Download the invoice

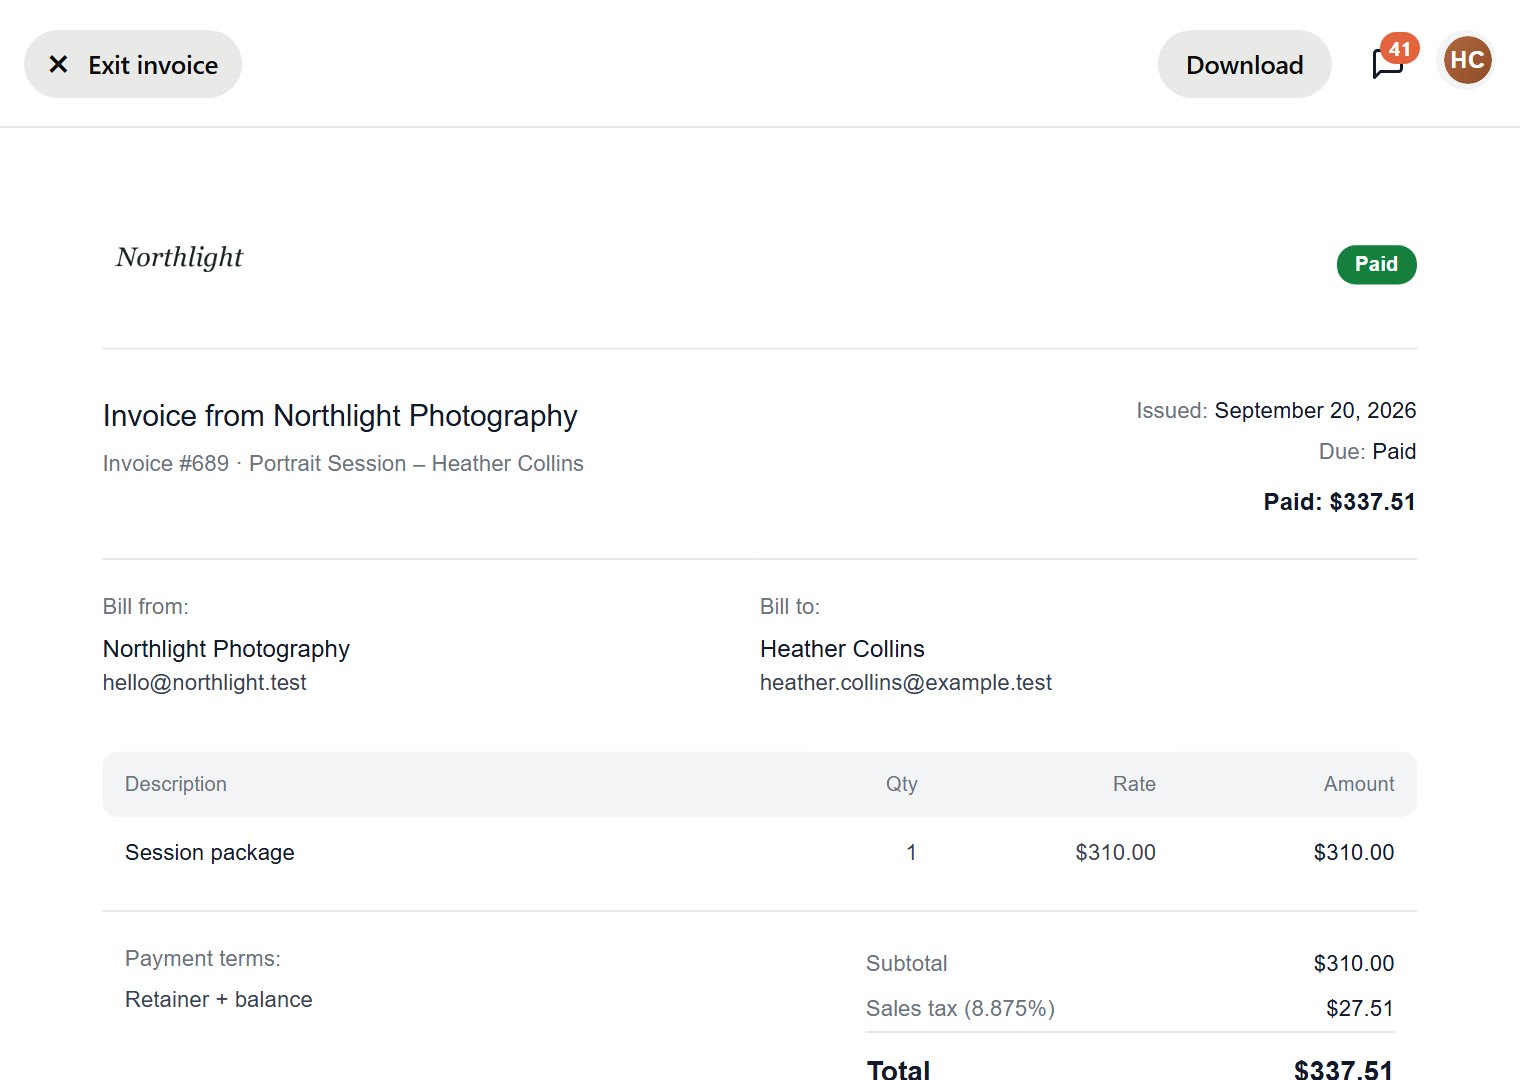(x=1244, y=64)
